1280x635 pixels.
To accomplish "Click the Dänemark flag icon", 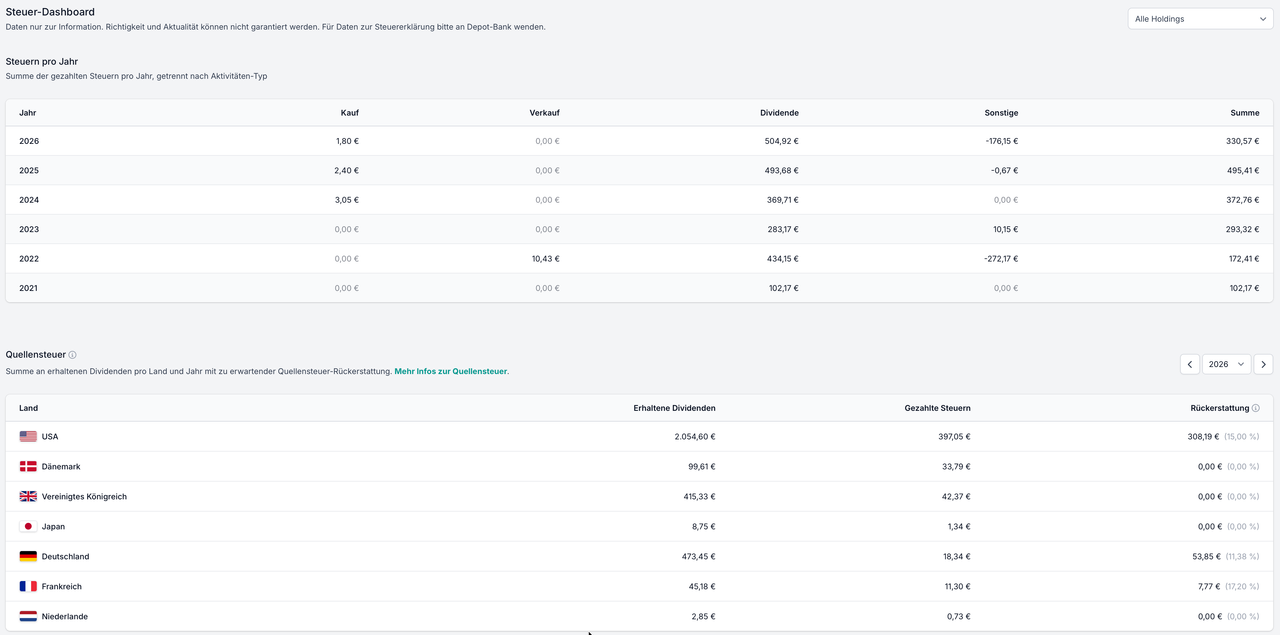I will pos(28,467).
